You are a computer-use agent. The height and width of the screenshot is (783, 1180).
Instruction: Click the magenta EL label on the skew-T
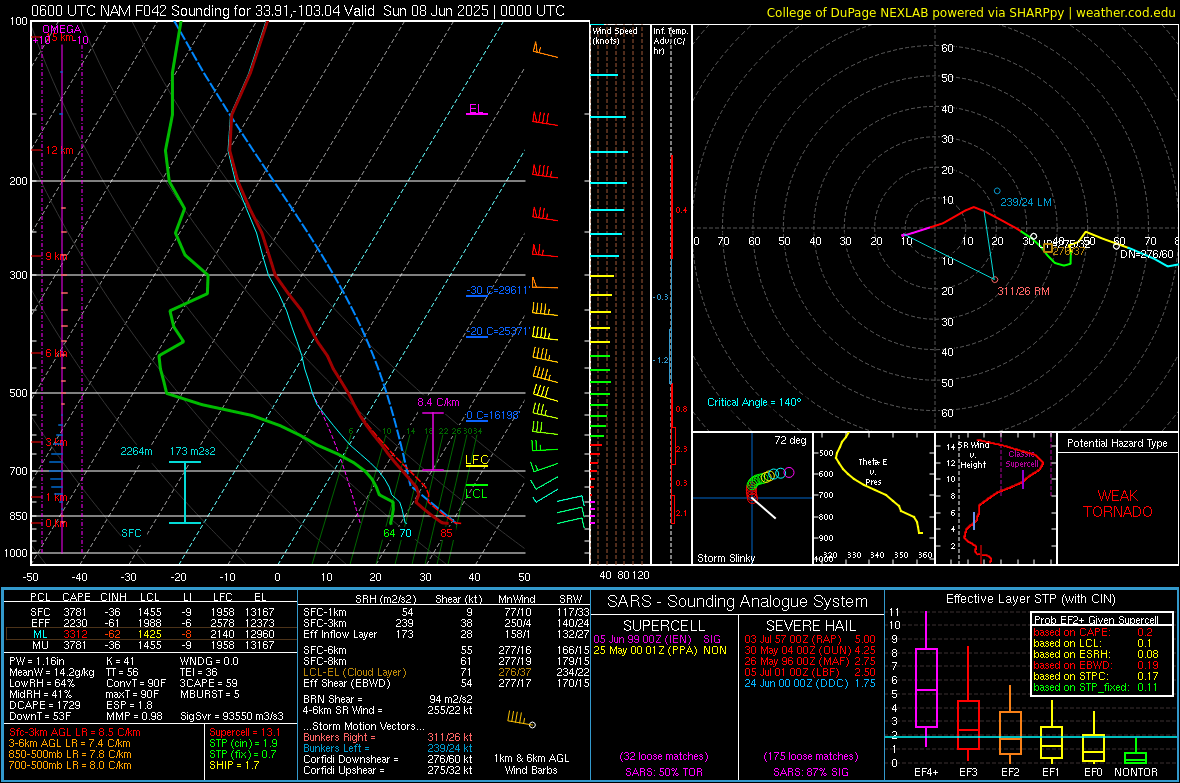point(476,108)
